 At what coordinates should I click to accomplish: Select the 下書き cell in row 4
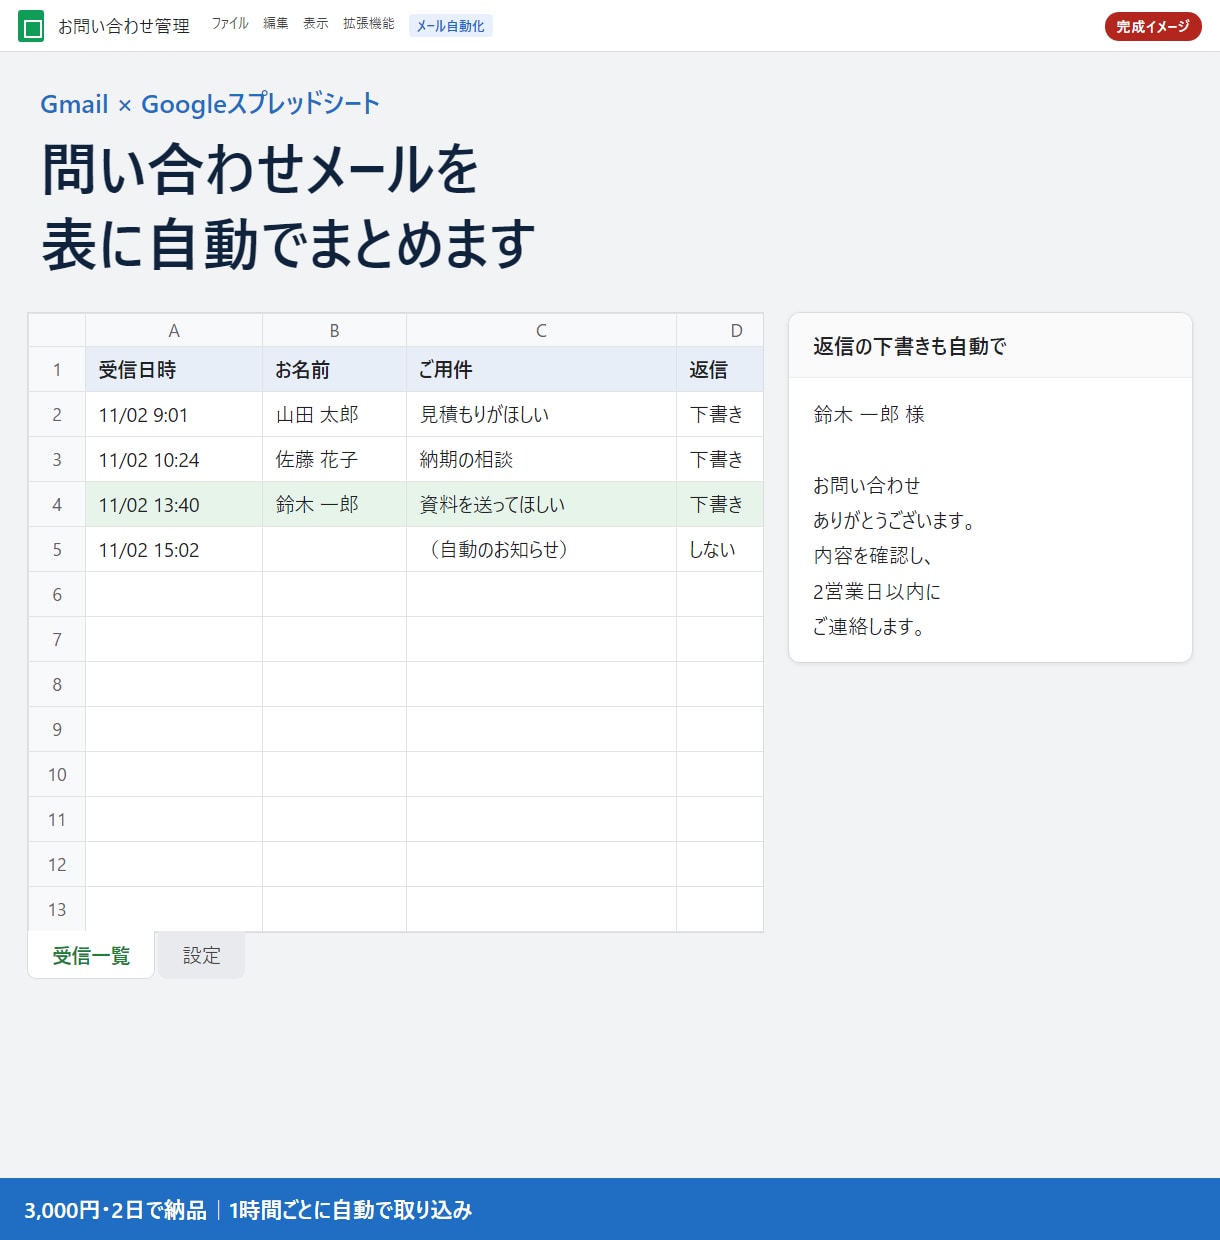pyautogui.click(x=720, y=505)
